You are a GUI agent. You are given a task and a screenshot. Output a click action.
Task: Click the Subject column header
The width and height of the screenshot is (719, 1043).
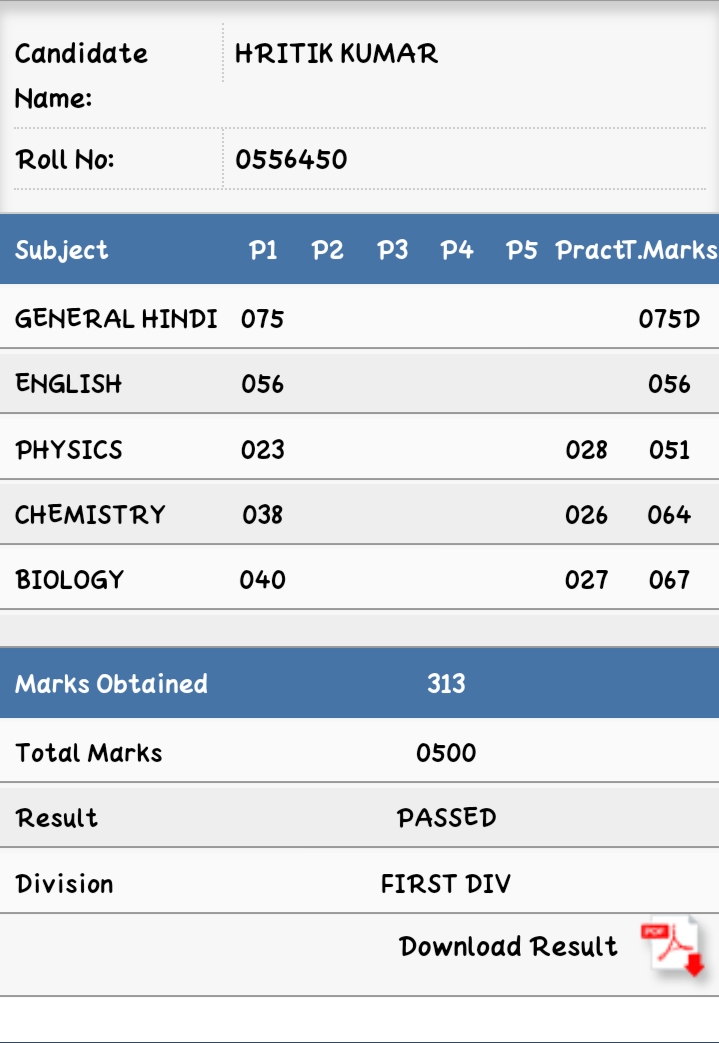click(62, 251)
